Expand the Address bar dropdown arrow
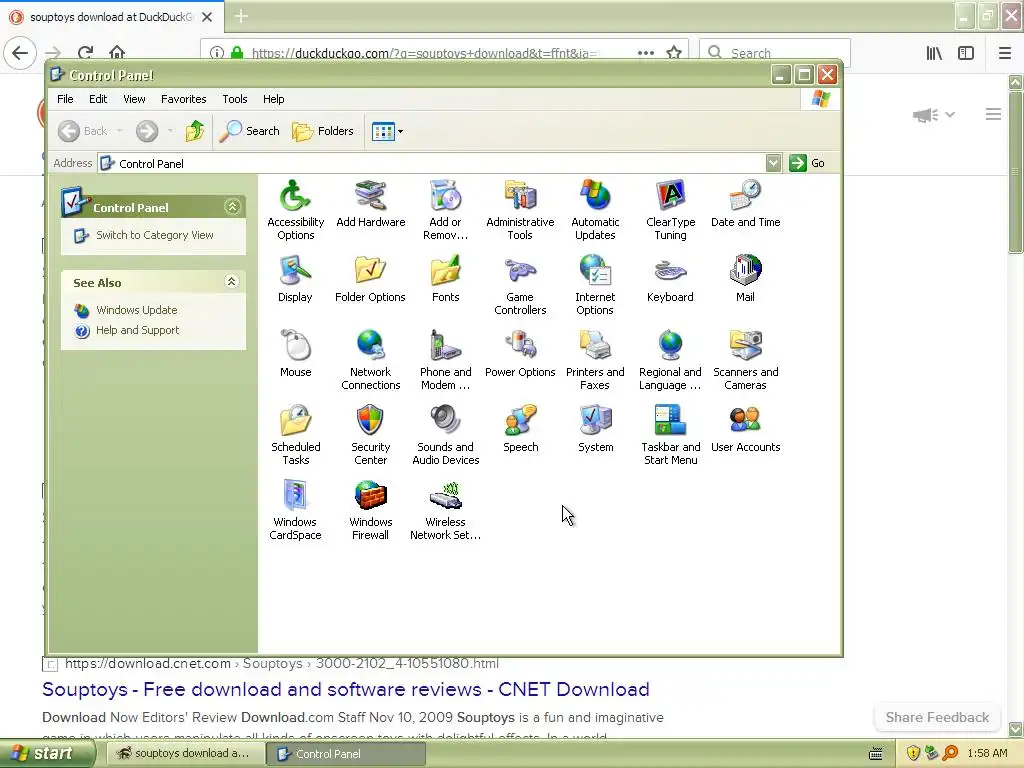 click(773, 163)
